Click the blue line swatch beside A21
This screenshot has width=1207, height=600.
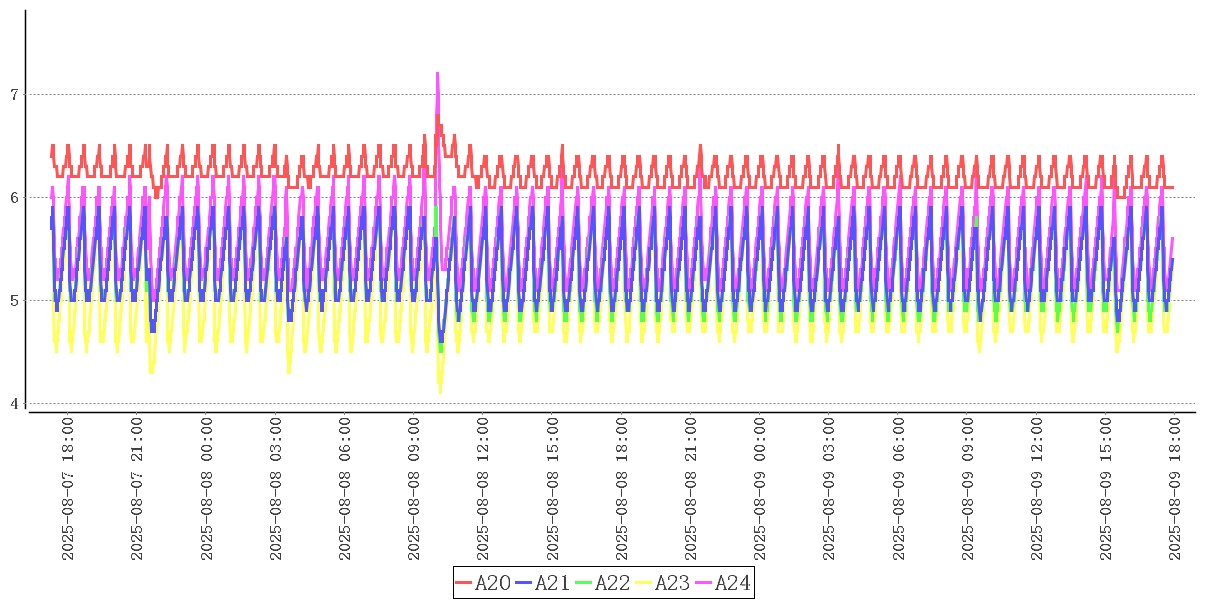tap(523, 583)
